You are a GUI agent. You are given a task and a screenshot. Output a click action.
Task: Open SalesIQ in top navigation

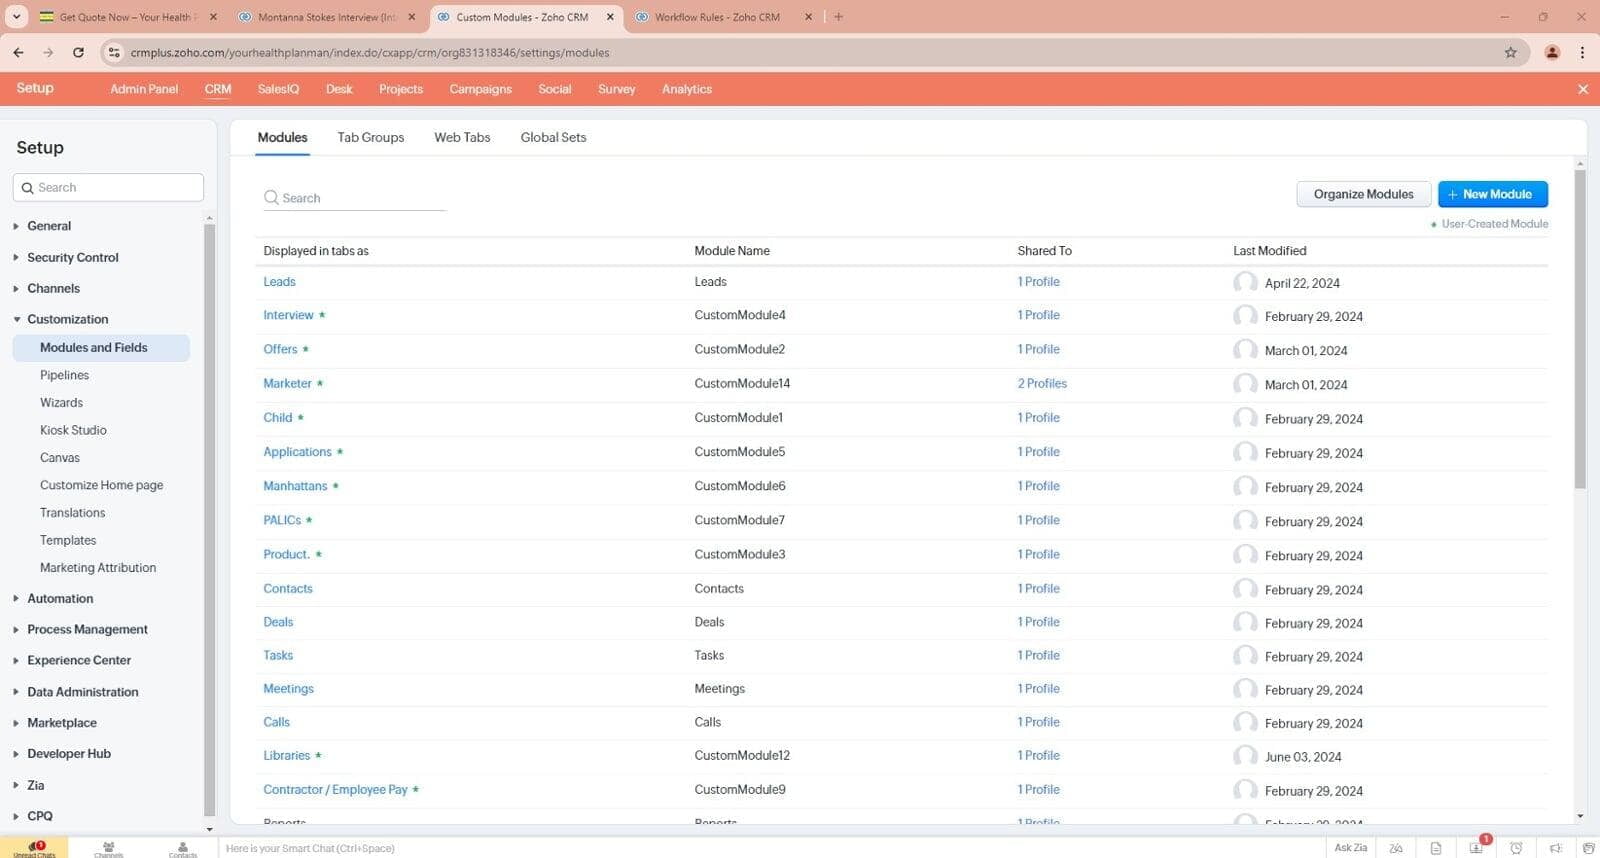click(278, 89)
